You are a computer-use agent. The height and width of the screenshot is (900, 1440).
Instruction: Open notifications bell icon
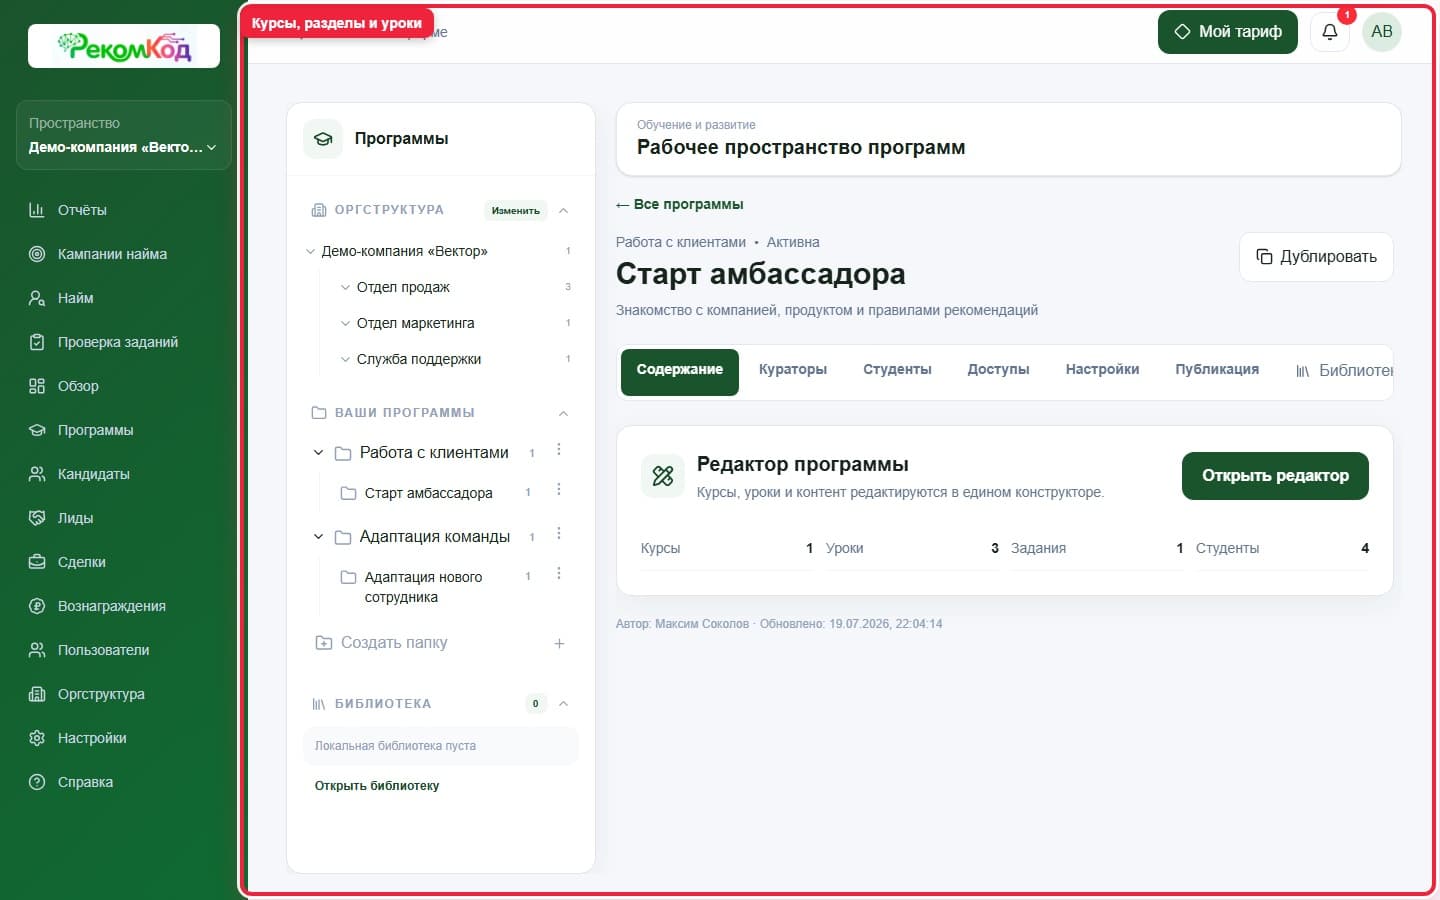(x=1330, y=32)
